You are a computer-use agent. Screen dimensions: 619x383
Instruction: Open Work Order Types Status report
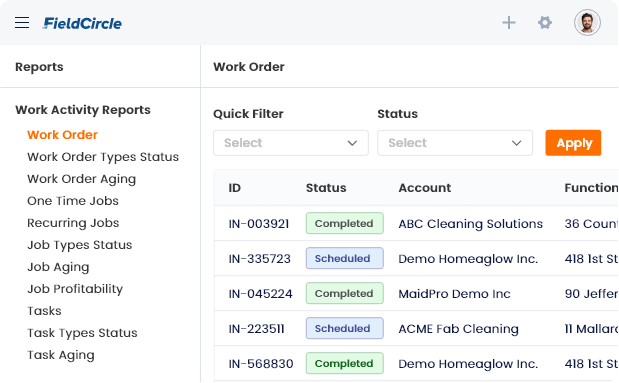[x=103, y=157]
